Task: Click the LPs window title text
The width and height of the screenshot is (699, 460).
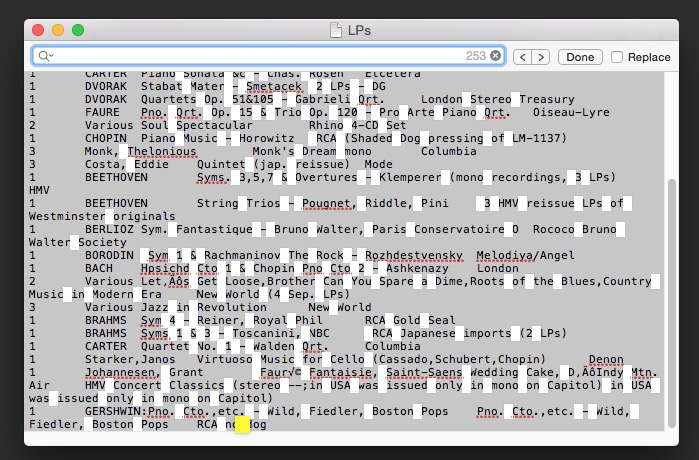Action: pyautogui.click(x=359, y=30)
